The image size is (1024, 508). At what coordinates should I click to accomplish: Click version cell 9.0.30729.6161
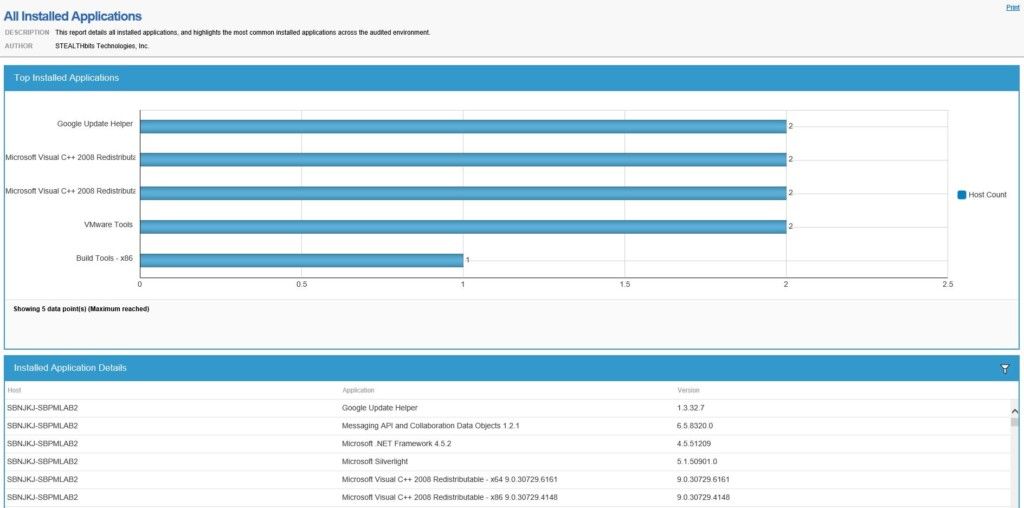(x=703, y=479)
